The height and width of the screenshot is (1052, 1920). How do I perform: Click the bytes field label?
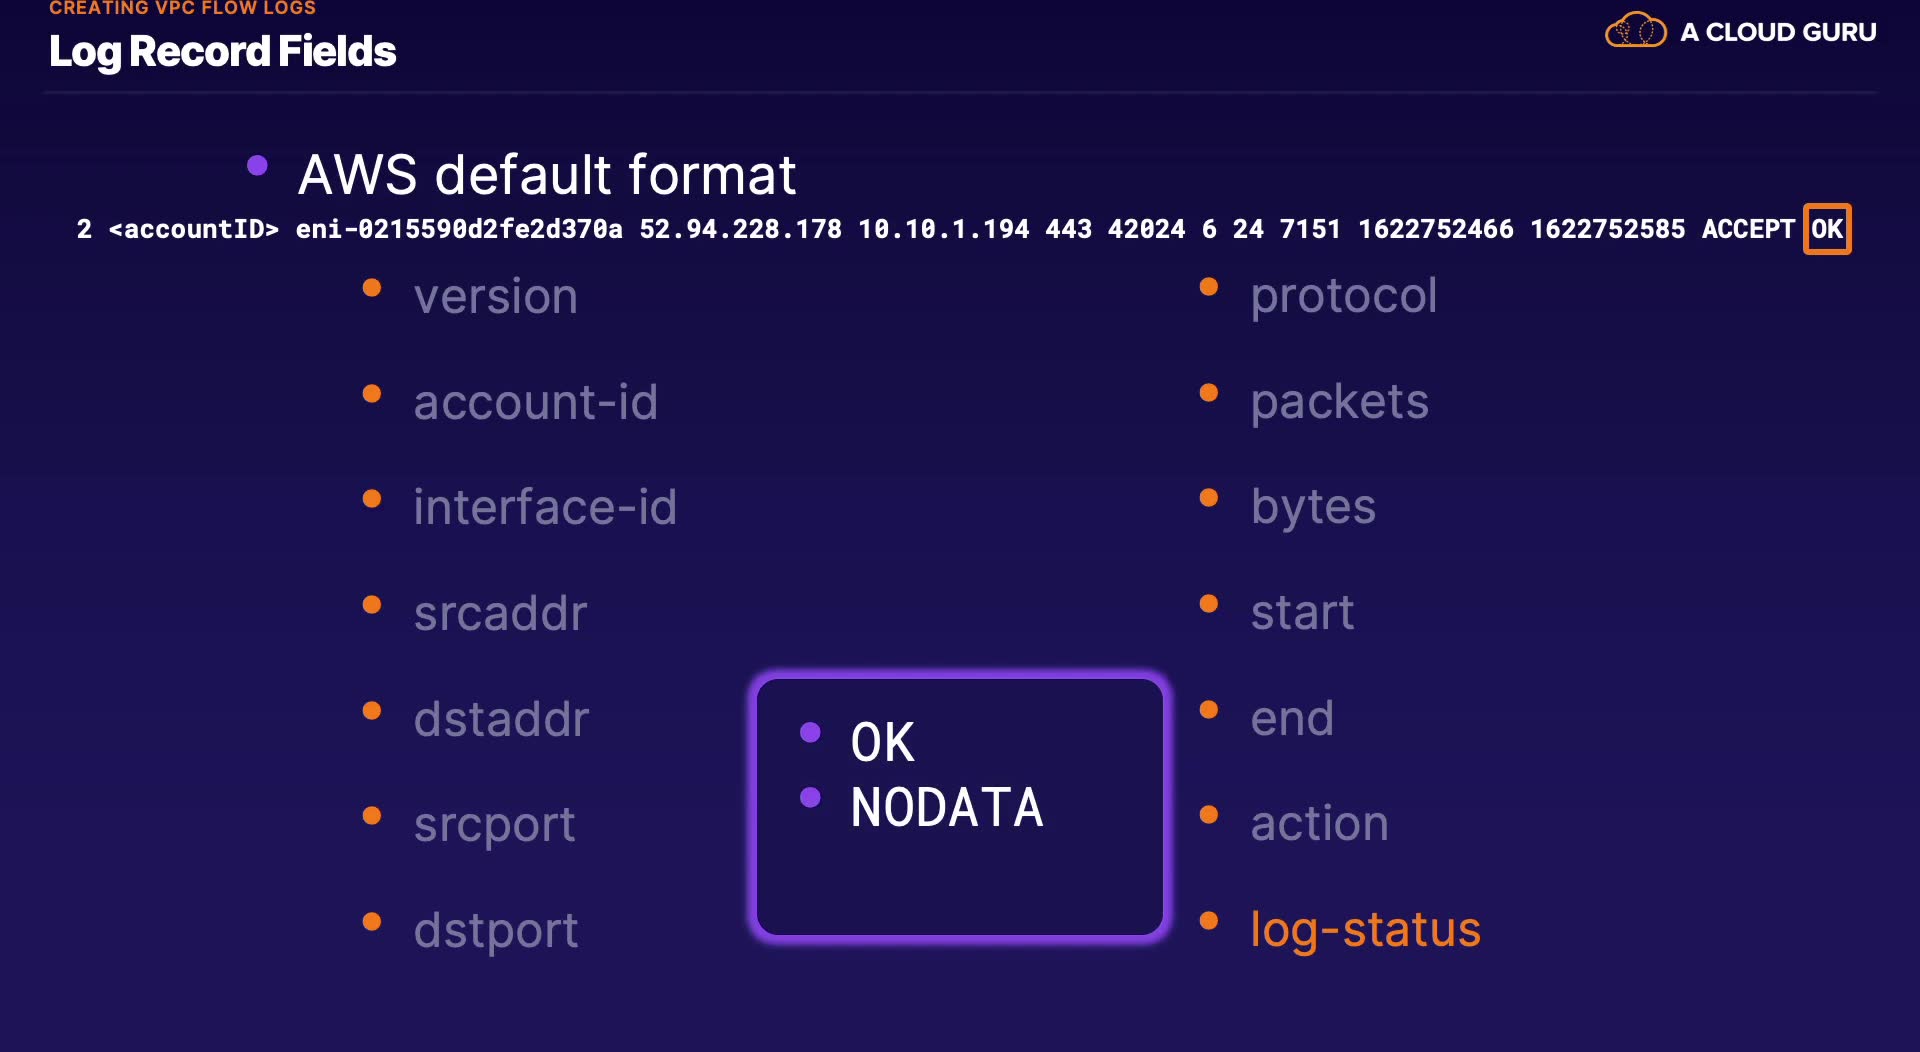click(x=1313, y=507)
